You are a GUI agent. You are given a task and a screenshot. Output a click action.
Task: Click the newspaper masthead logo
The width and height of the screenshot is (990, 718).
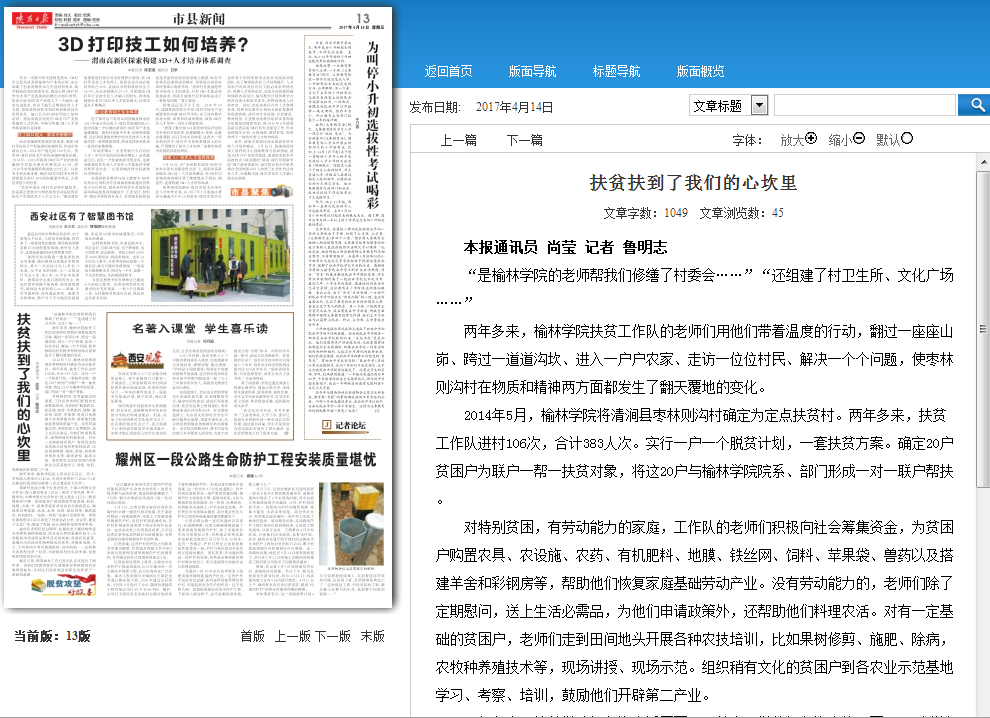30,20
